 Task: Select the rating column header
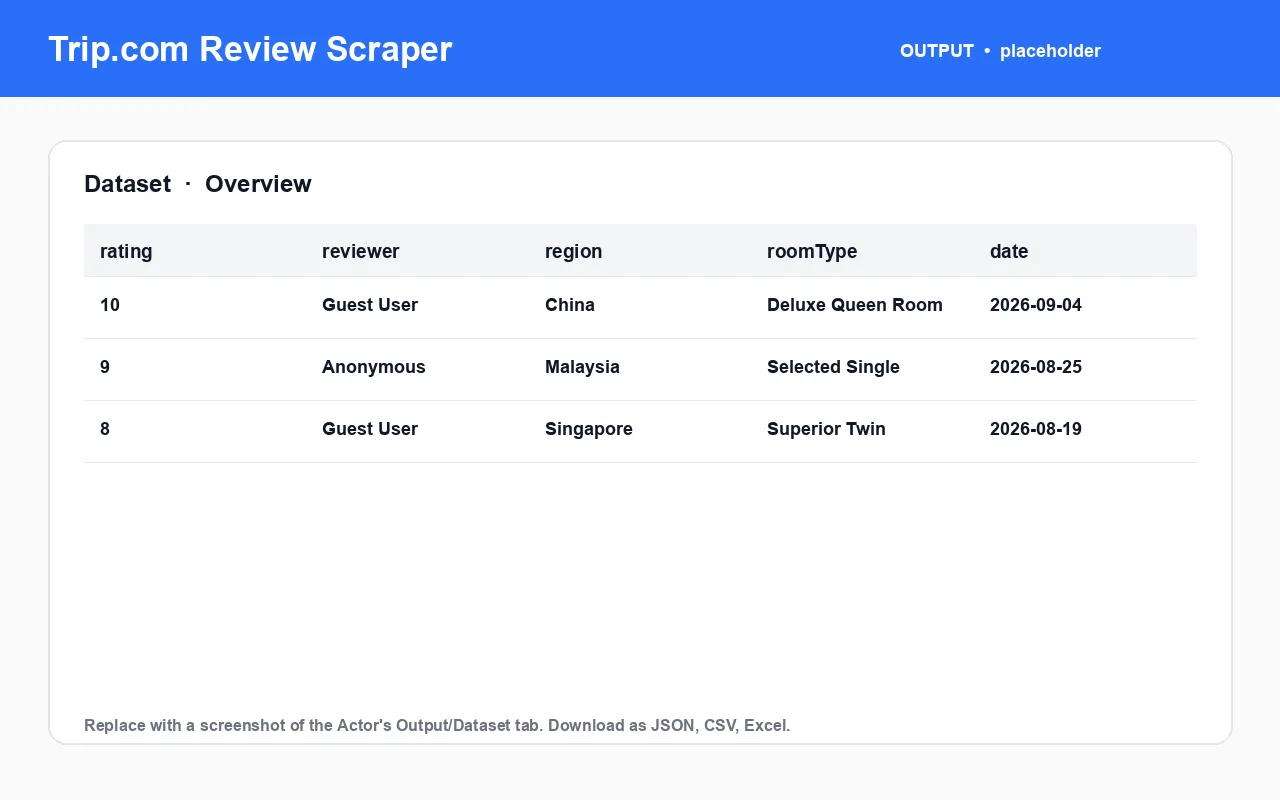click(x=126, y=251)
